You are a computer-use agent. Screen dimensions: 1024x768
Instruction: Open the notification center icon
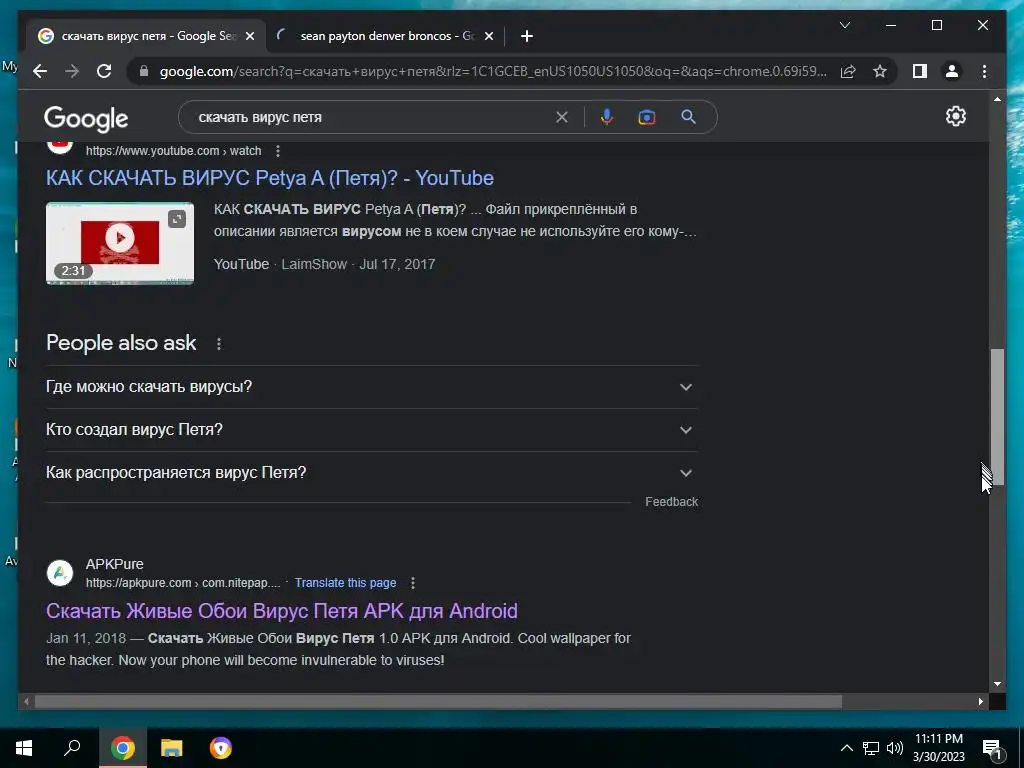click(x=992, y=749)
